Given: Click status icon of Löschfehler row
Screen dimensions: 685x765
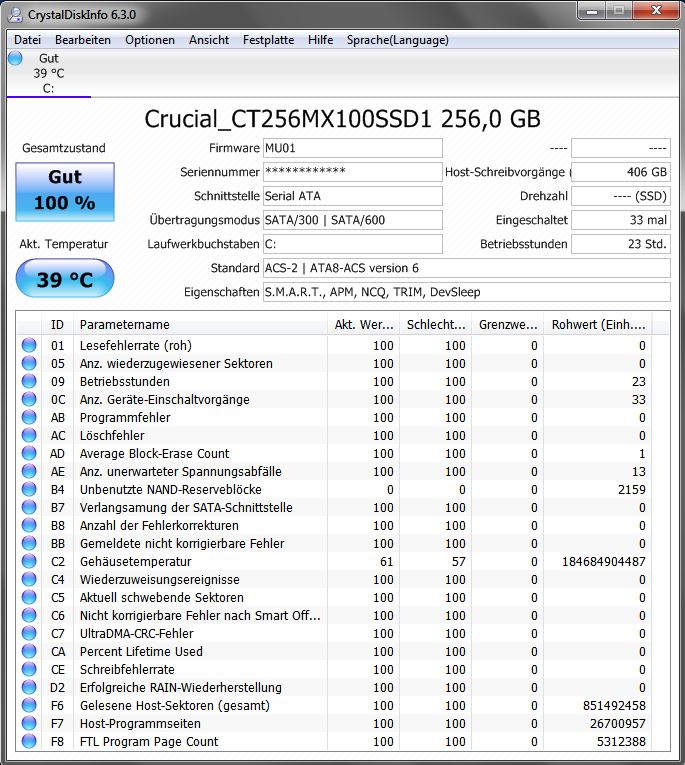Looking at the screenshot, I should coord(29,435).
